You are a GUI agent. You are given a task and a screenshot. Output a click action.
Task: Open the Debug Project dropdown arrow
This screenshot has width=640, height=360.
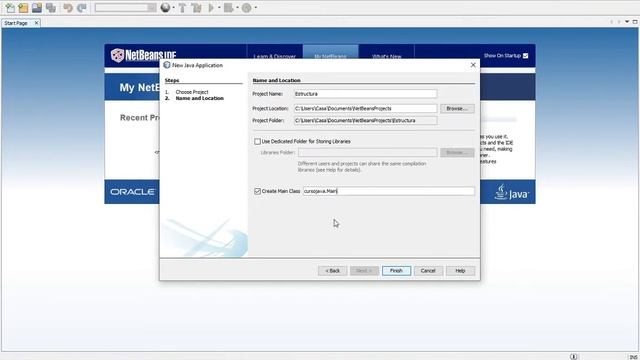click(237, 8)
